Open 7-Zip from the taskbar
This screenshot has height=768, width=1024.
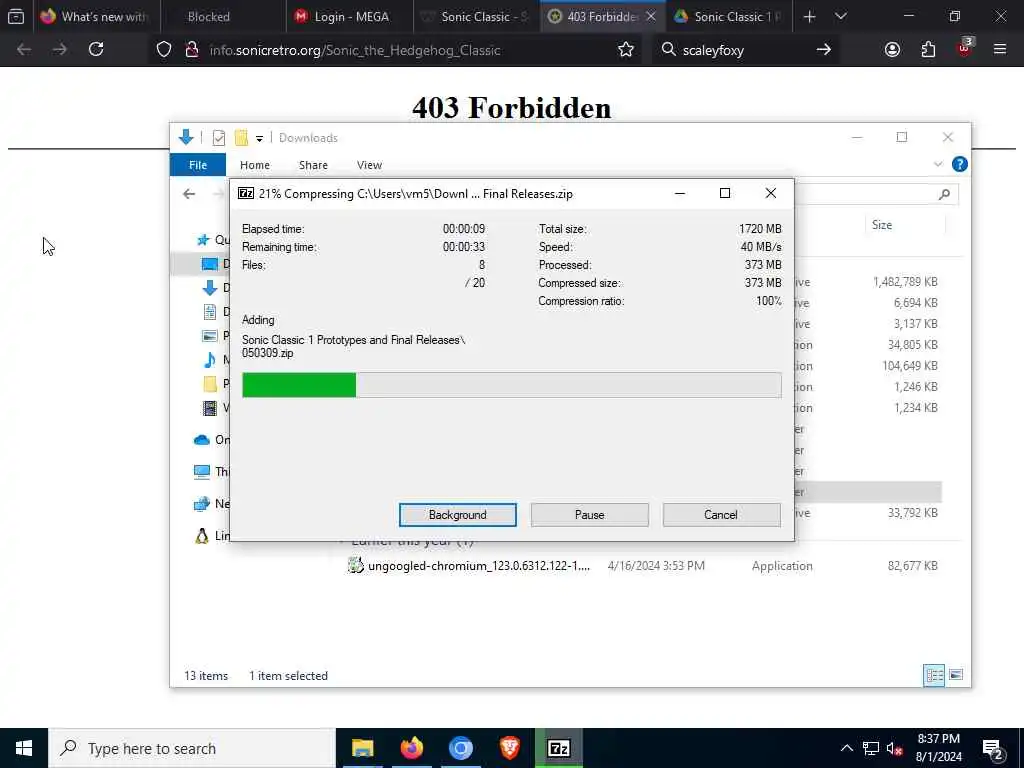[559, 748]
